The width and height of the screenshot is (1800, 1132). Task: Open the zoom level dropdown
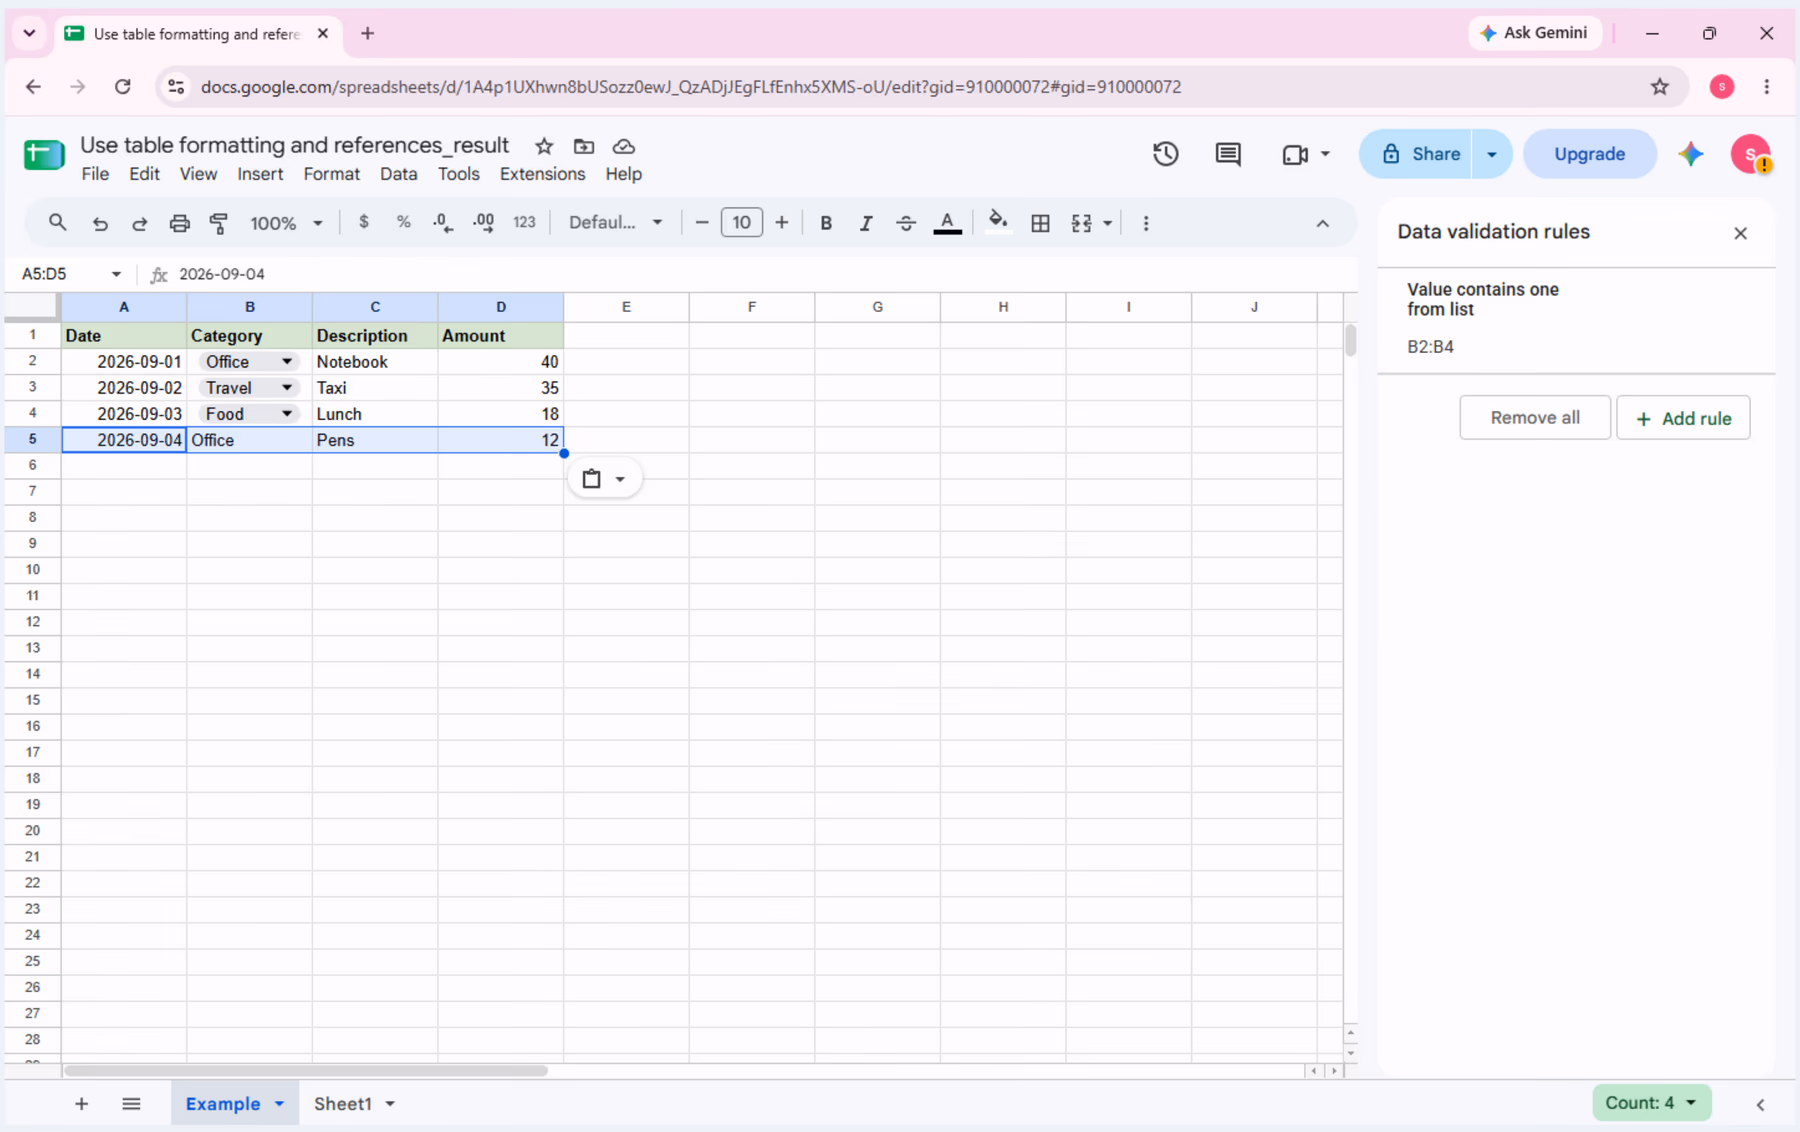click(x=286, y=223)
